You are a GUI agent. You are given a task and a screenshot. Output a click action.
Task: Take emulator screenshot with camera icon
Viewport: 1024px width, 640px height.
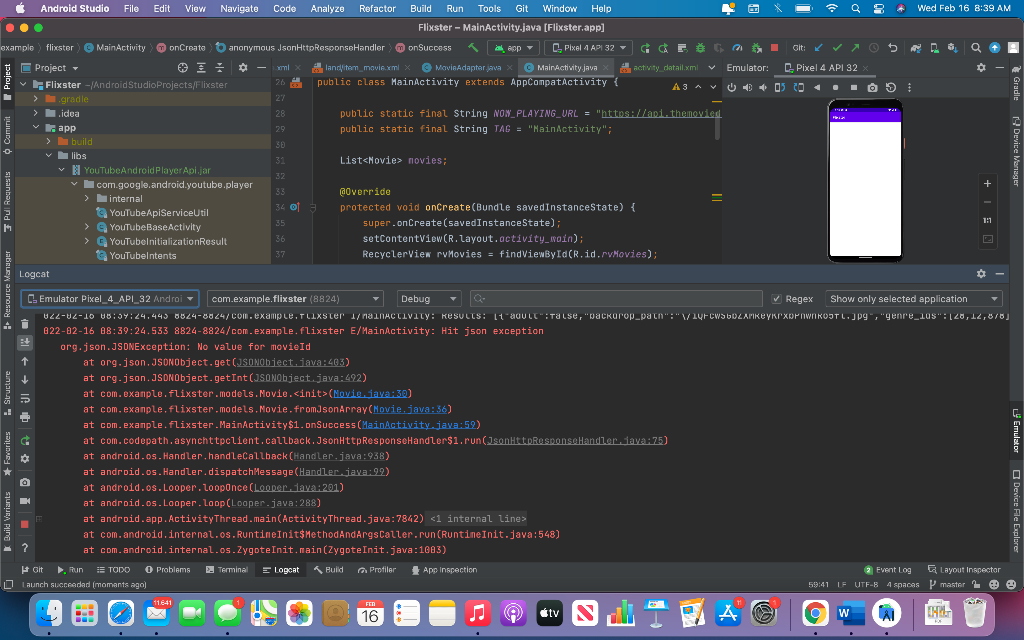872,88
